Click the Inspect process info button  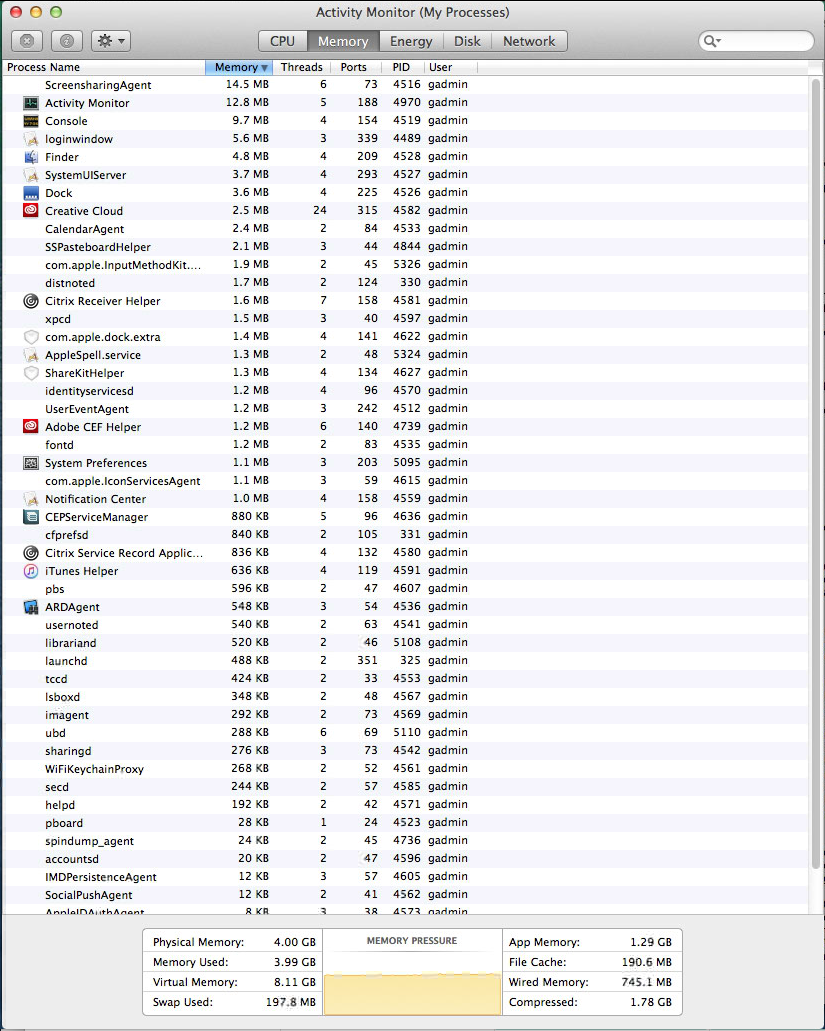(x=66, y=41)
